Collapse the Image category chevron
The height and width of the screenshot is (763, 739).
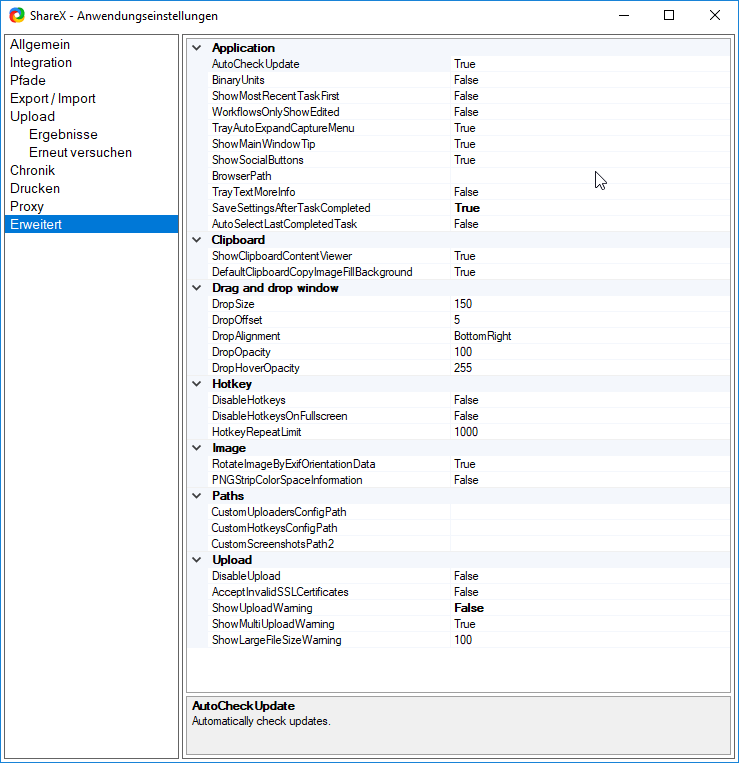[197, 448]
